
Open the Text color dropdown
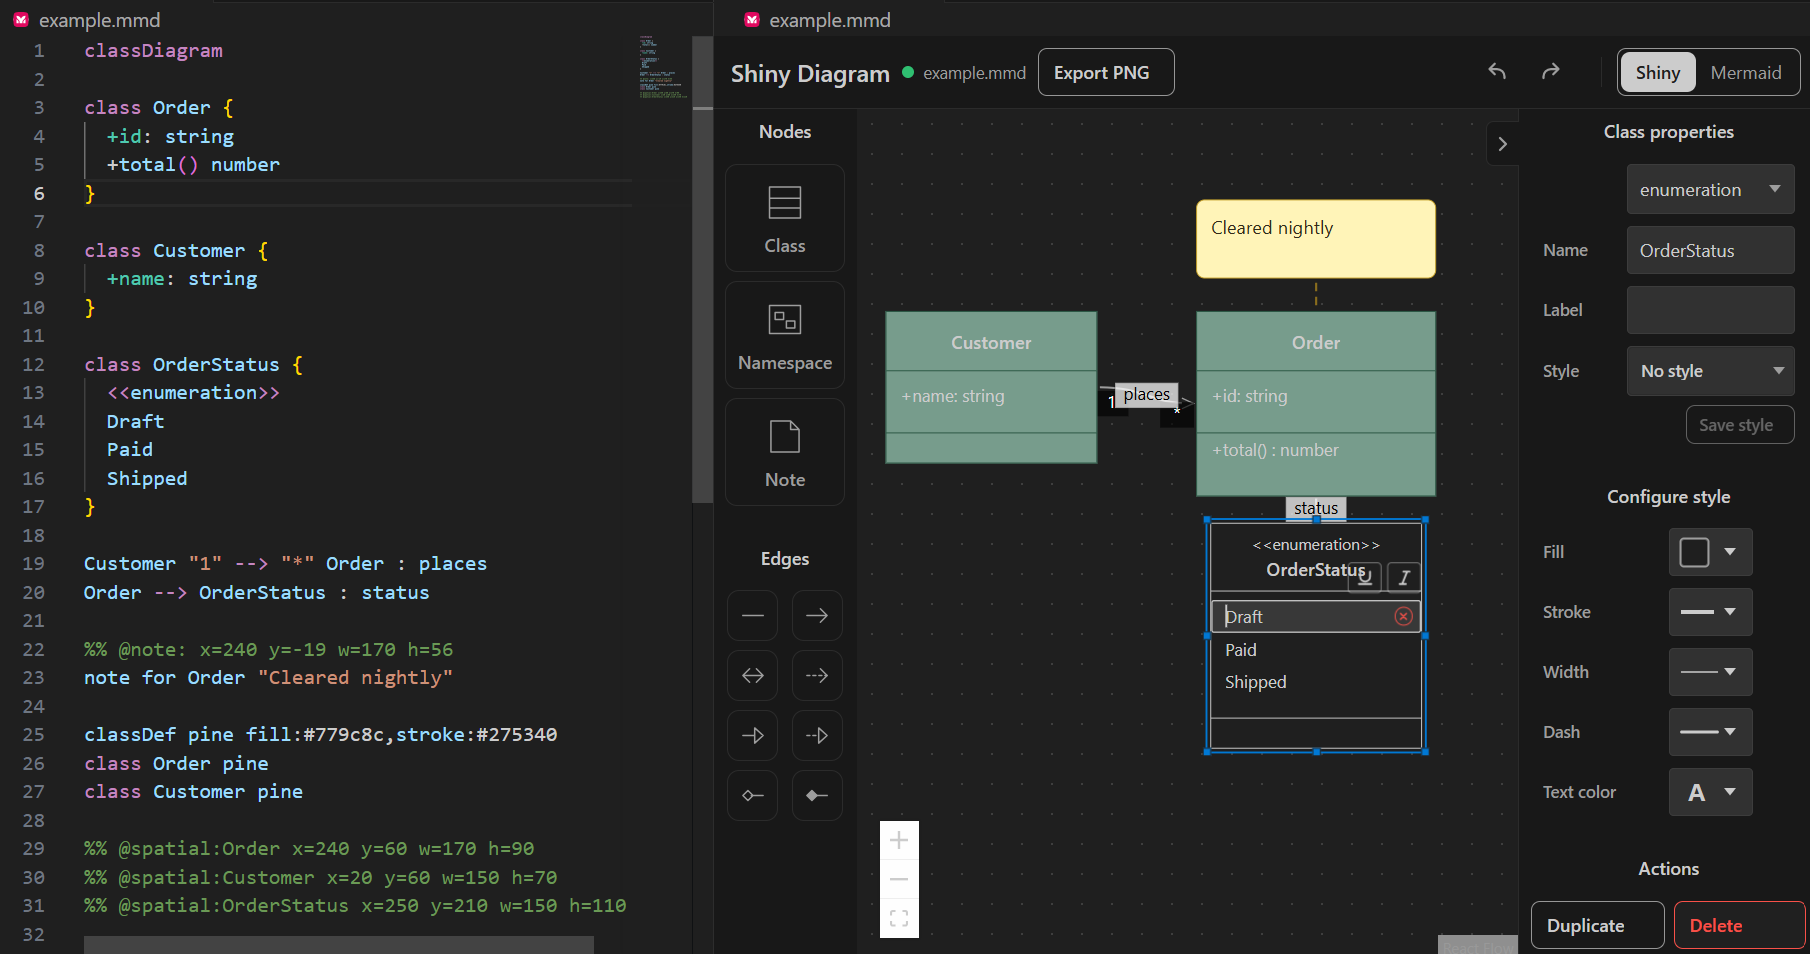click(1710, 792)
